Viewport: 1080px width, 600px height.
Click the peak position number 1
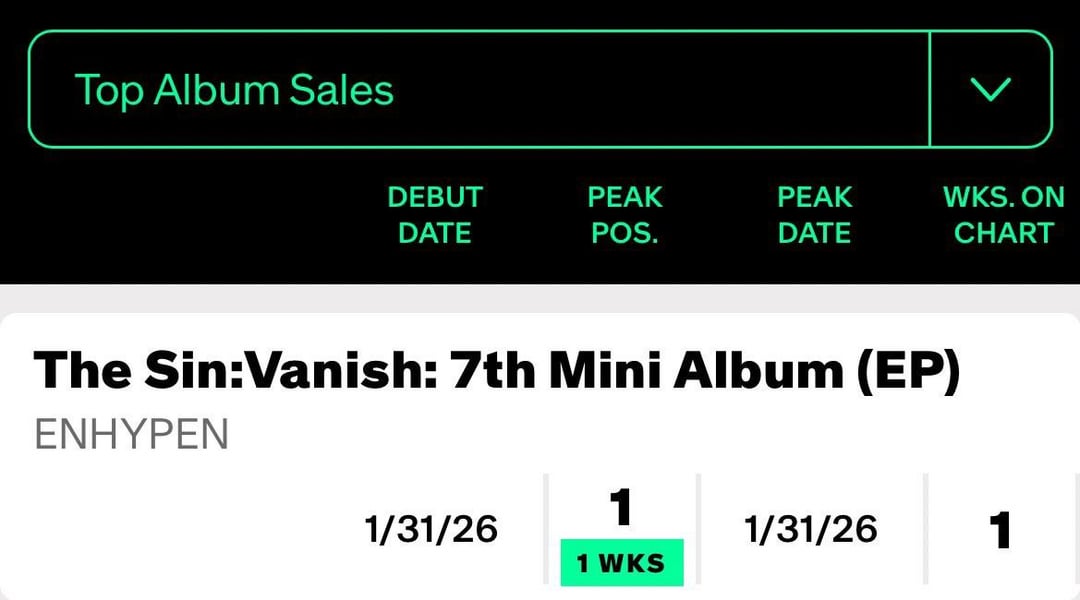point(621,507)
